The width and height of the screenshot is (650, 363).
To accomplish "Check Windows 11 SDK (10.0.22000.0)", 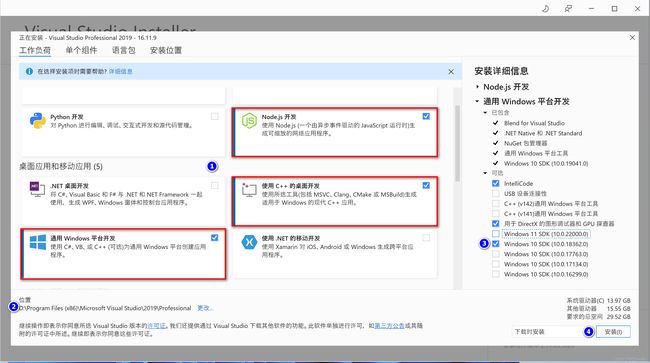I will 496,234.
